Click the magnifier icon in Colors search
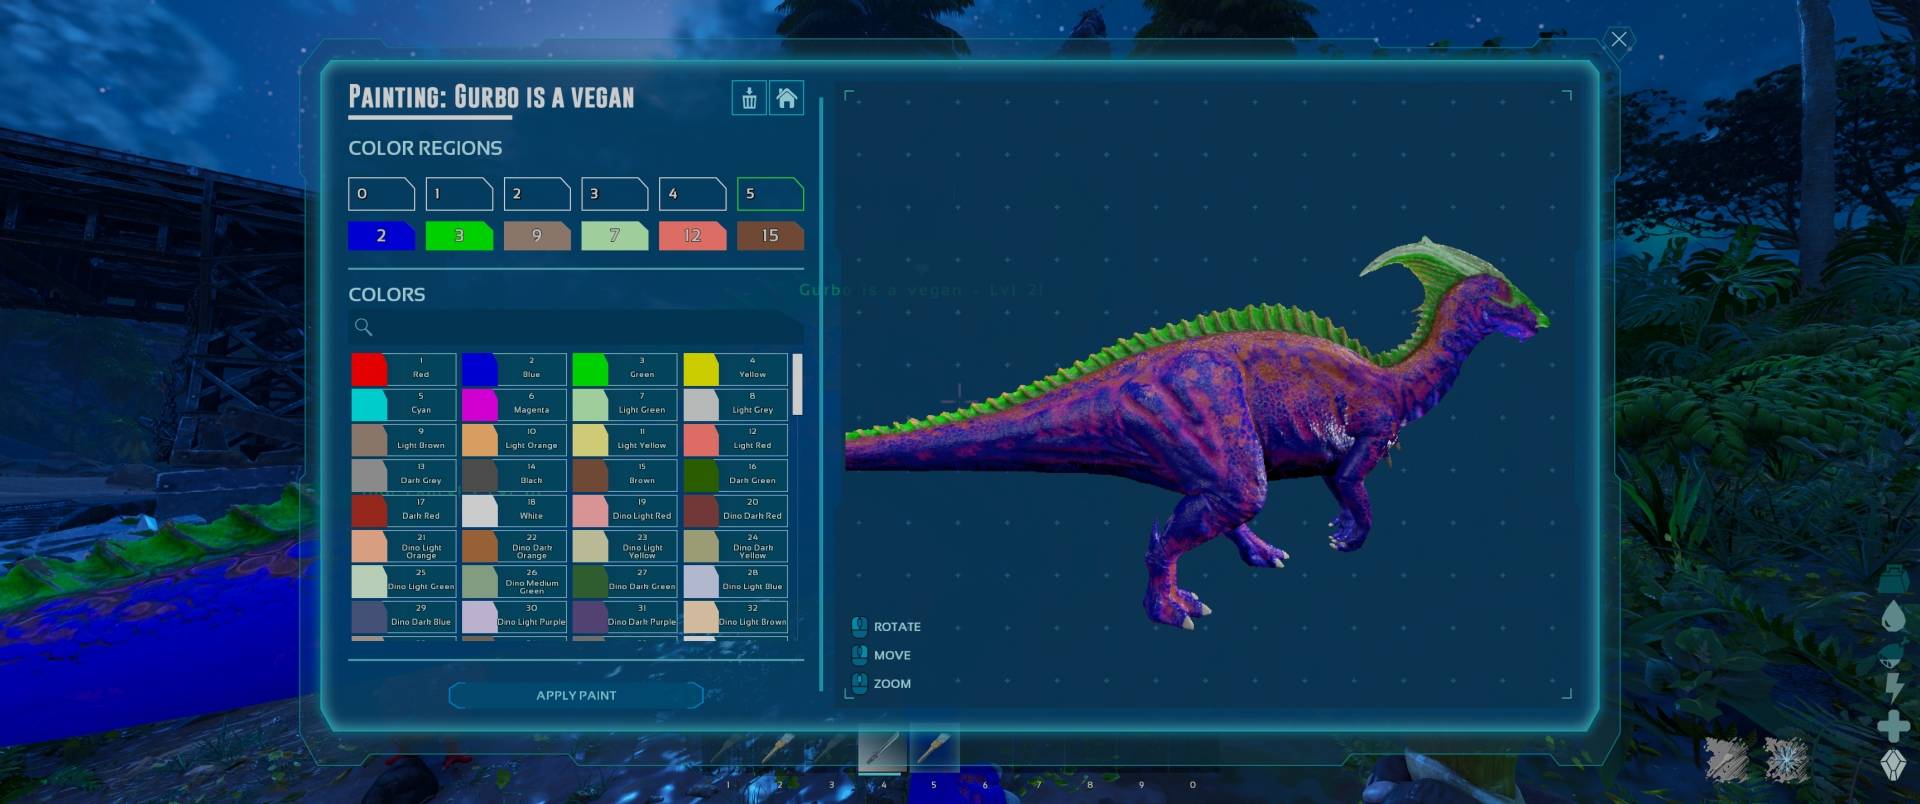This screenshot has width=1920, height=804. click(364, 327)
